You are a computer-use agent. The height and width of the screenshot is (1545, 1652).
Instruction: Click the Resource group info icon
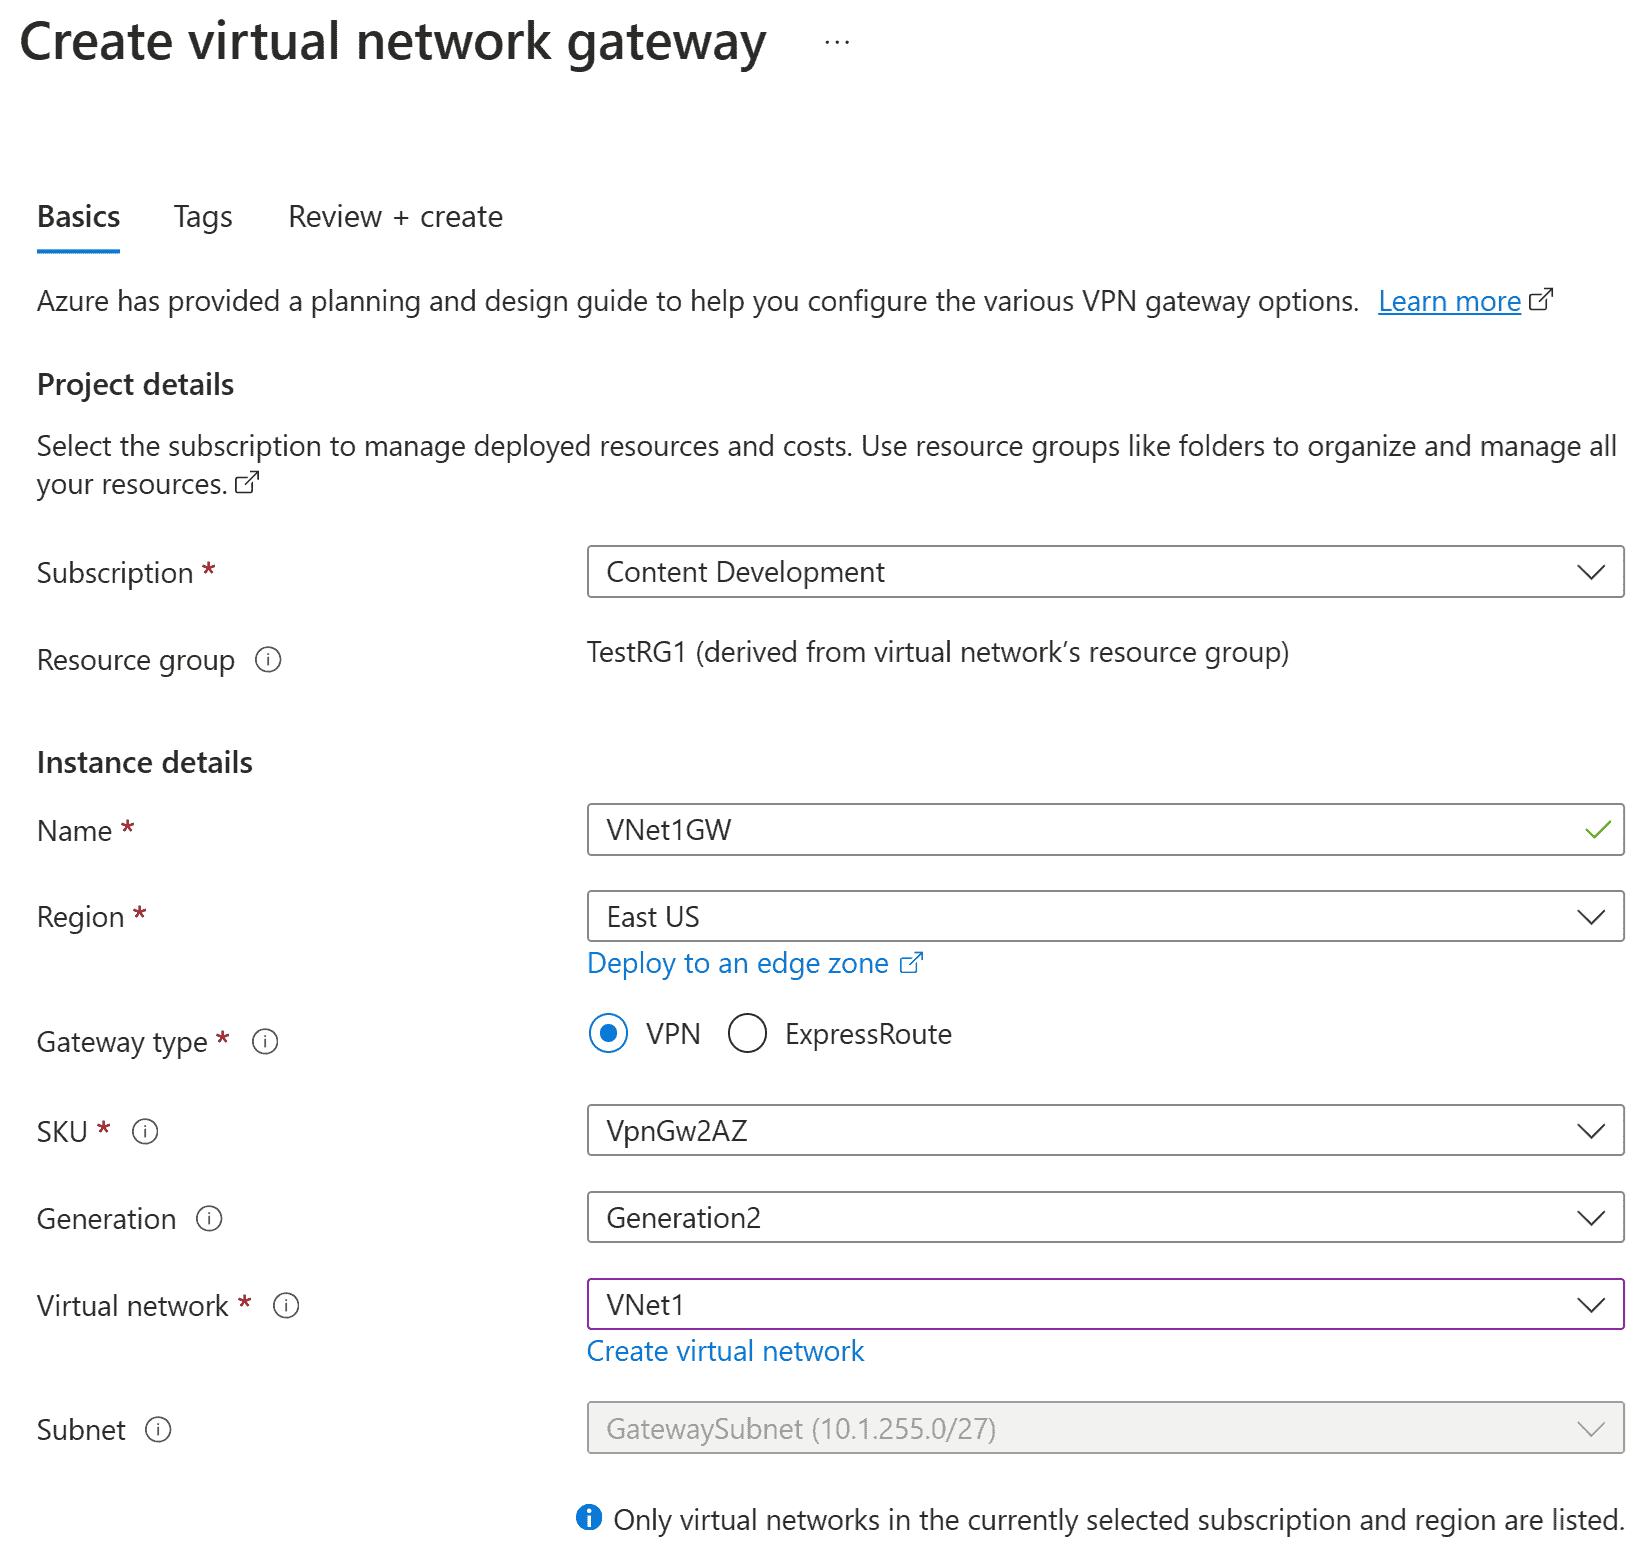(268, 660)
